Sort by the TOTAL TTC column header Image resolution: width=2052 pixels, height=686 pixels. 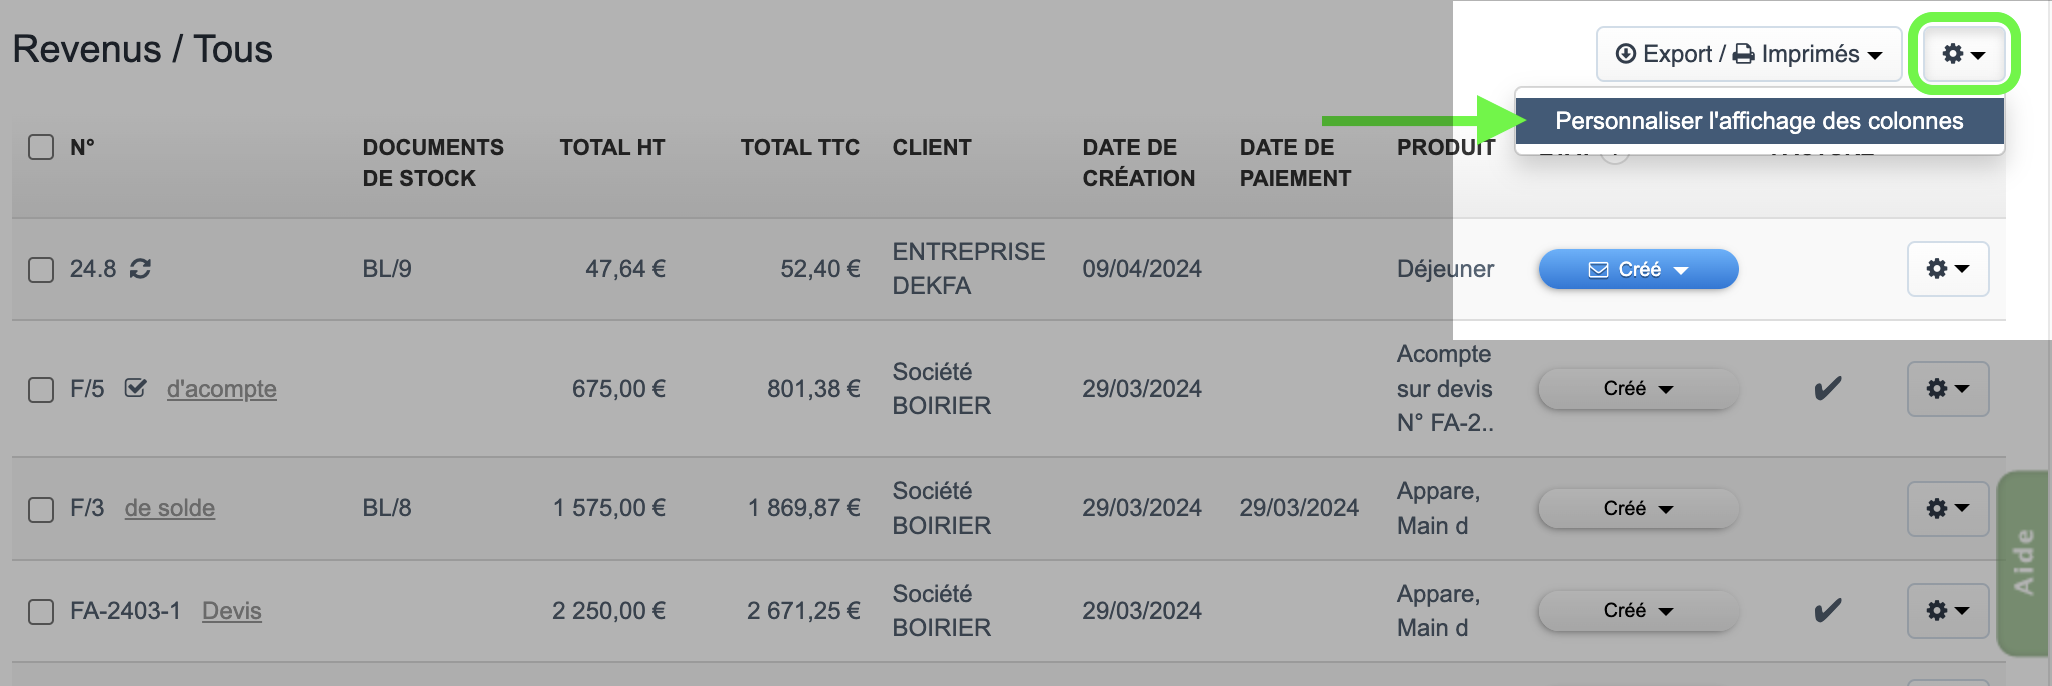(x=800, y=147)
